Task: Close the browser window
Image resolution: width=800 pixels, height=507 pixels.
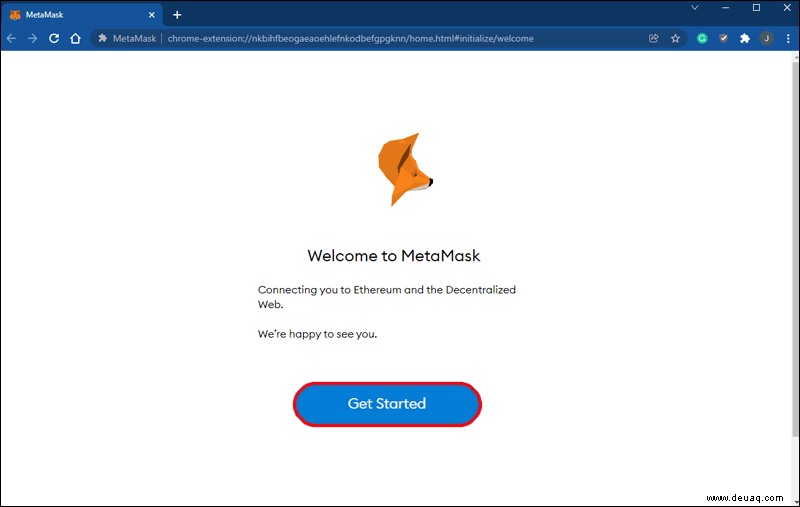Action: [787, 8]
